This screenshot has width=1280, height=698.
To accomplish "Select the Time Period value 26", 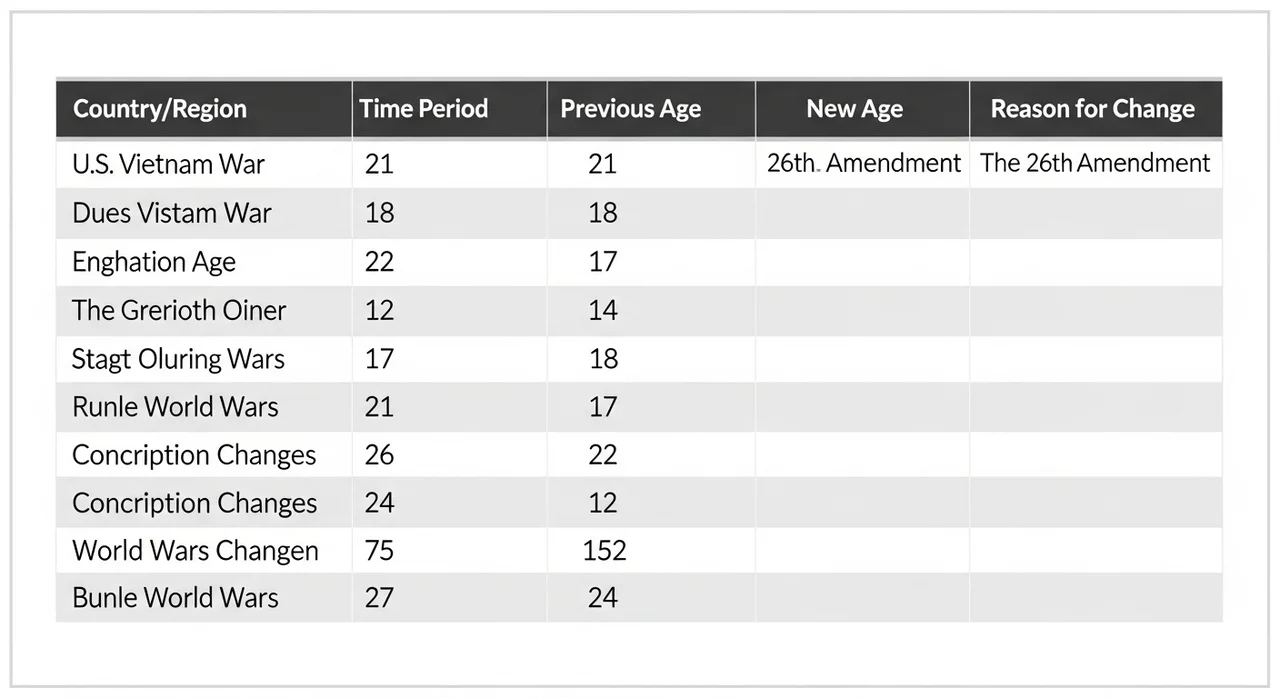I will 379,455.
